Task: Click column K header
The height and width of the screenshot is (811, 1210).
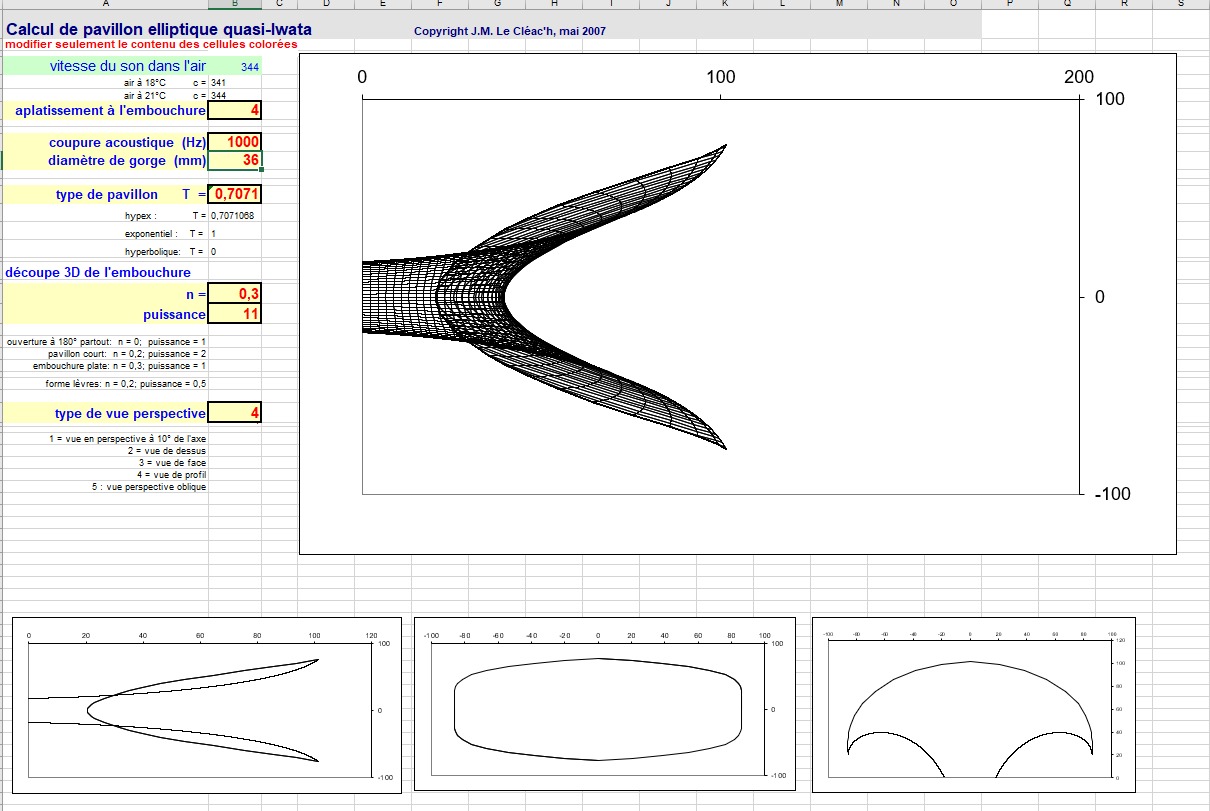Action: (x=724, y=4)
